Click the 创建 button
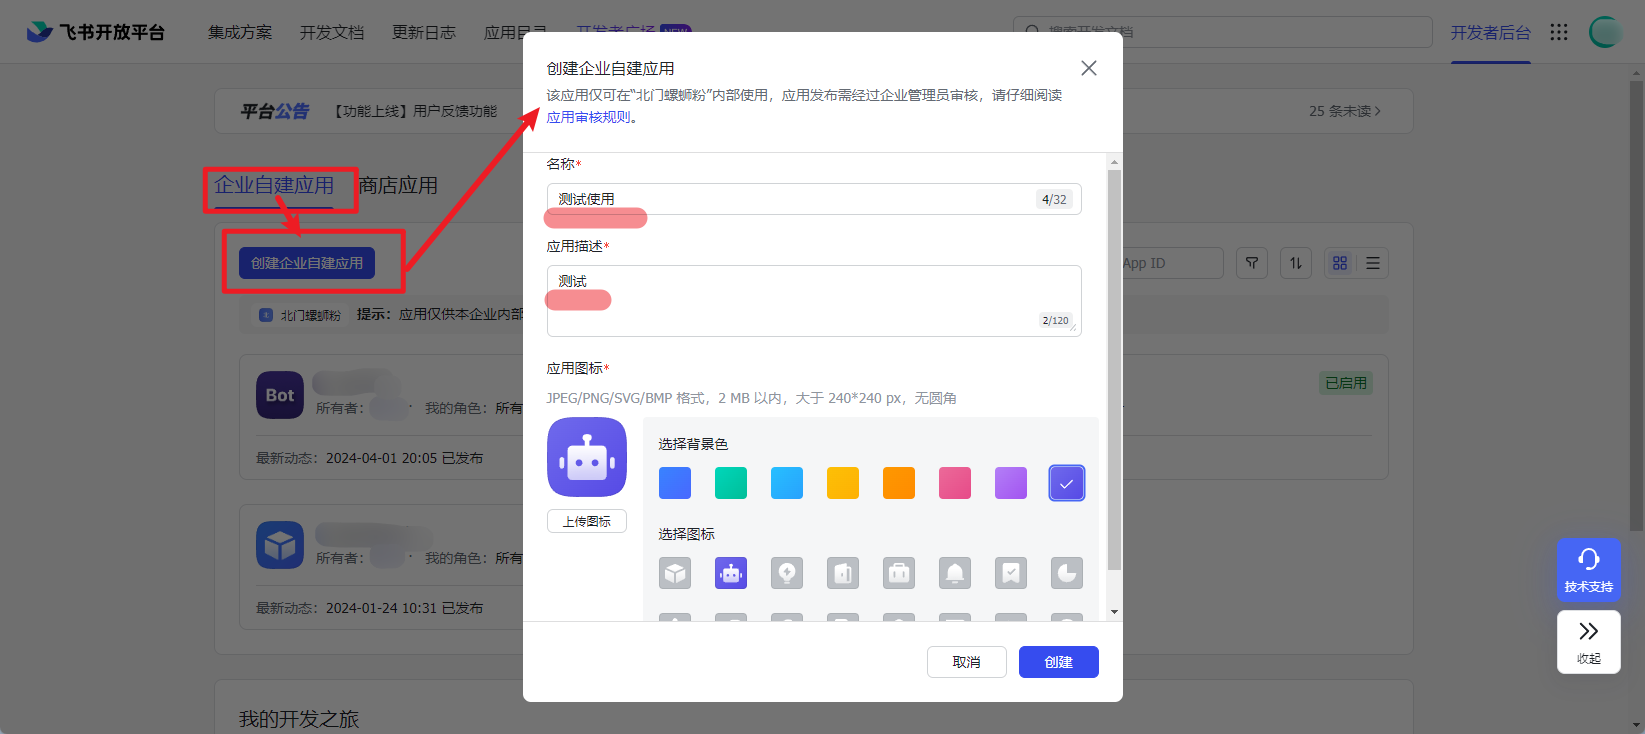Screen dimensions: 1645x734 1058,662
